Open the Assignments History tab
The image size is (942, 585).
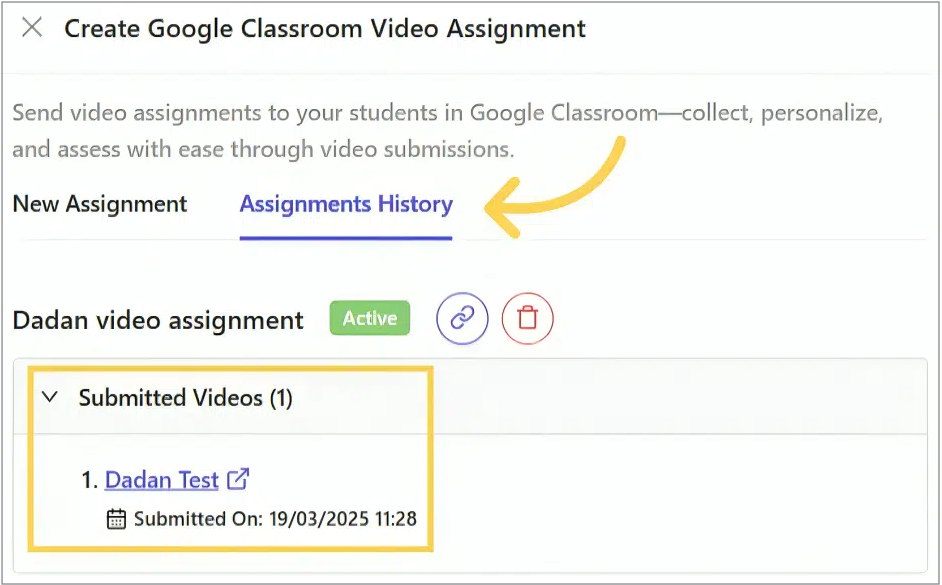point(345,204)
